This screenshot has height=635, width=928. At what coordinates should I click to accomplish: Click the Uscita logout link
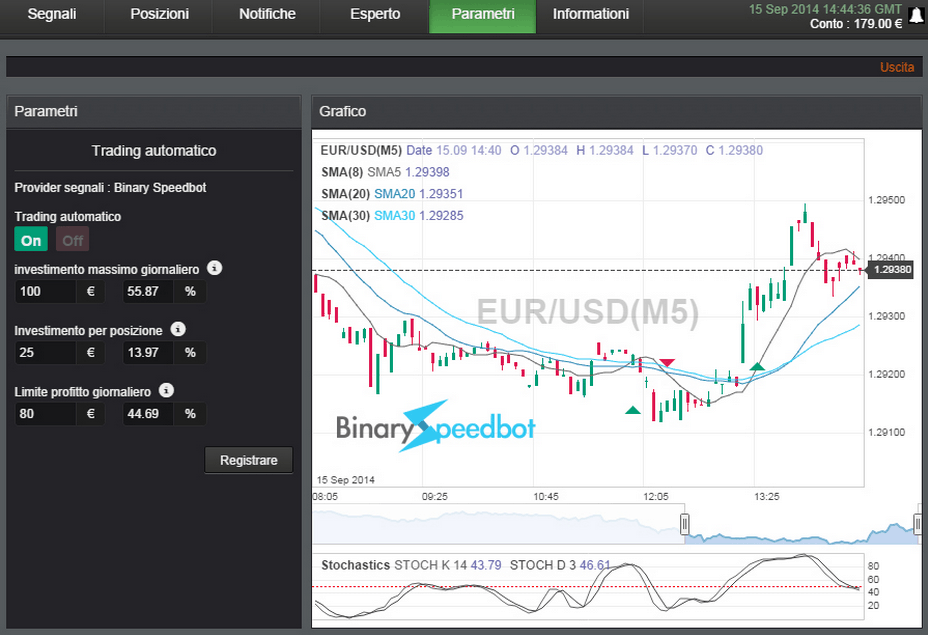(x=897, y=67)
